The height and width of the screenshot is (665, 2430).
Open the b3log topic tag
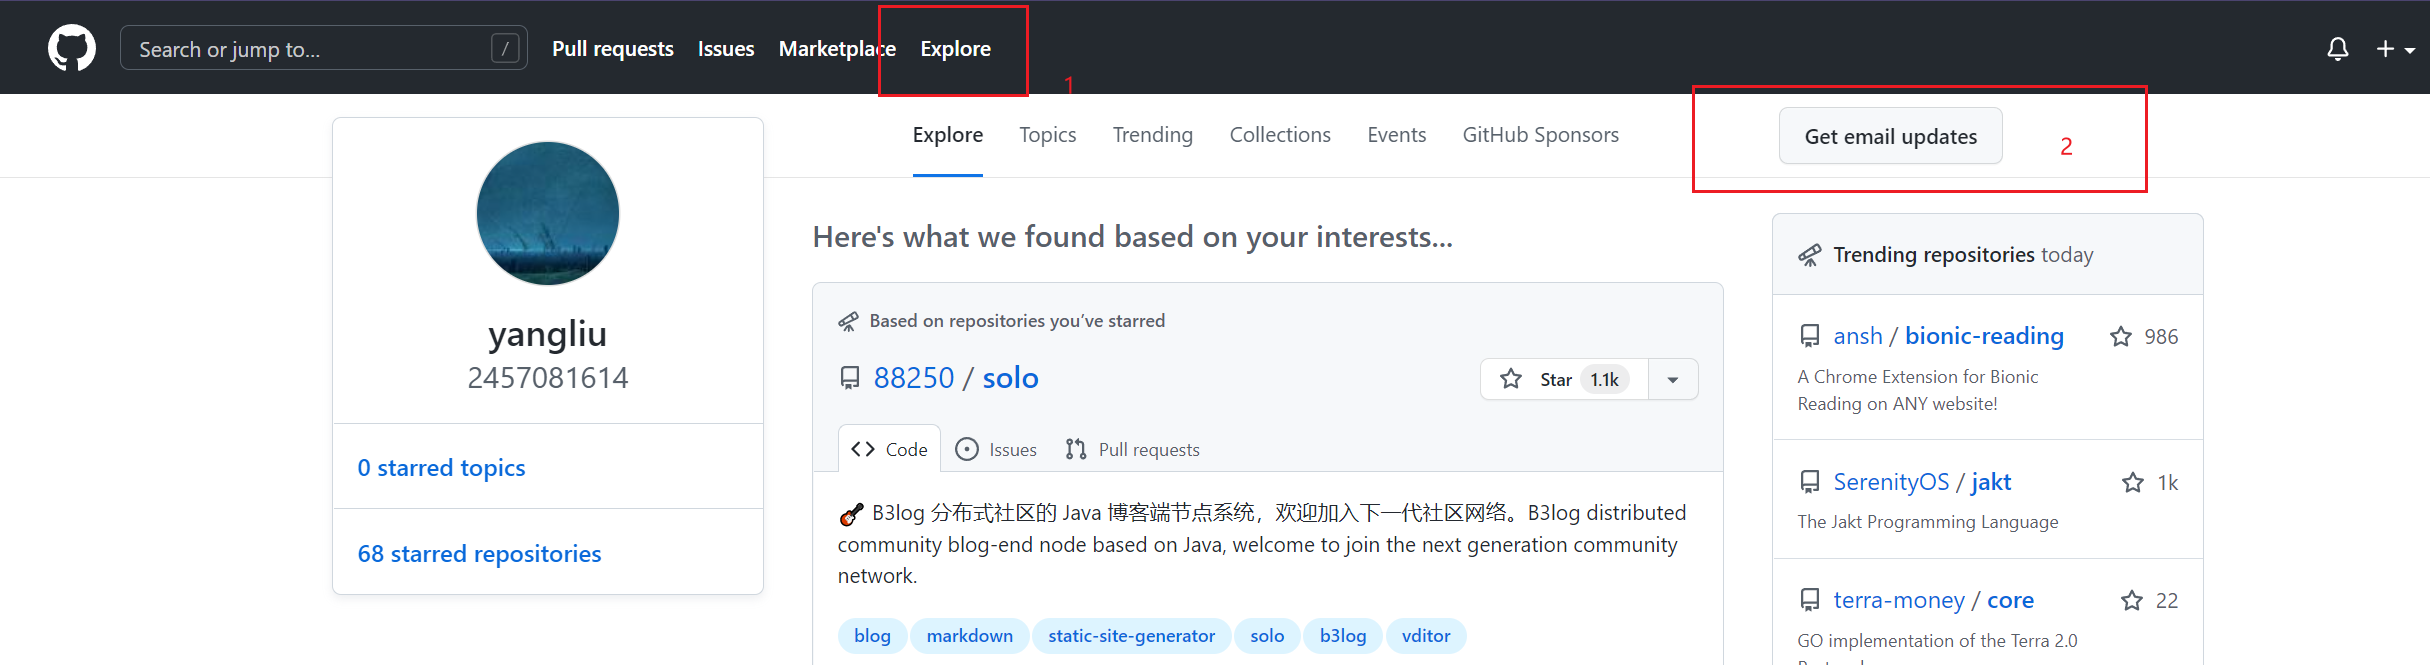coord(1343,636)
